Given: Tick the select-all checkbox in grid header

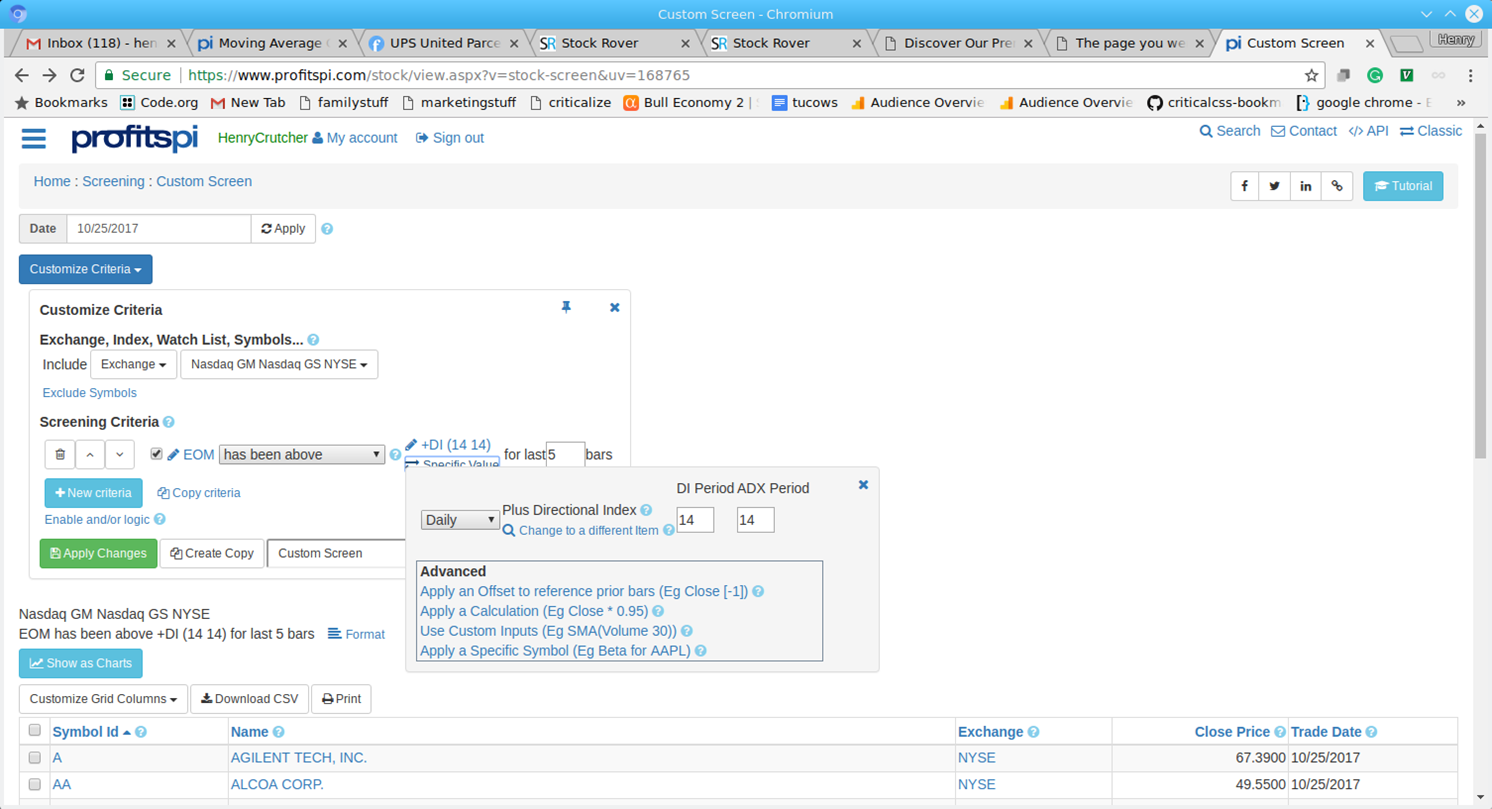Looking at the screenshot, I should click(35, 730).
